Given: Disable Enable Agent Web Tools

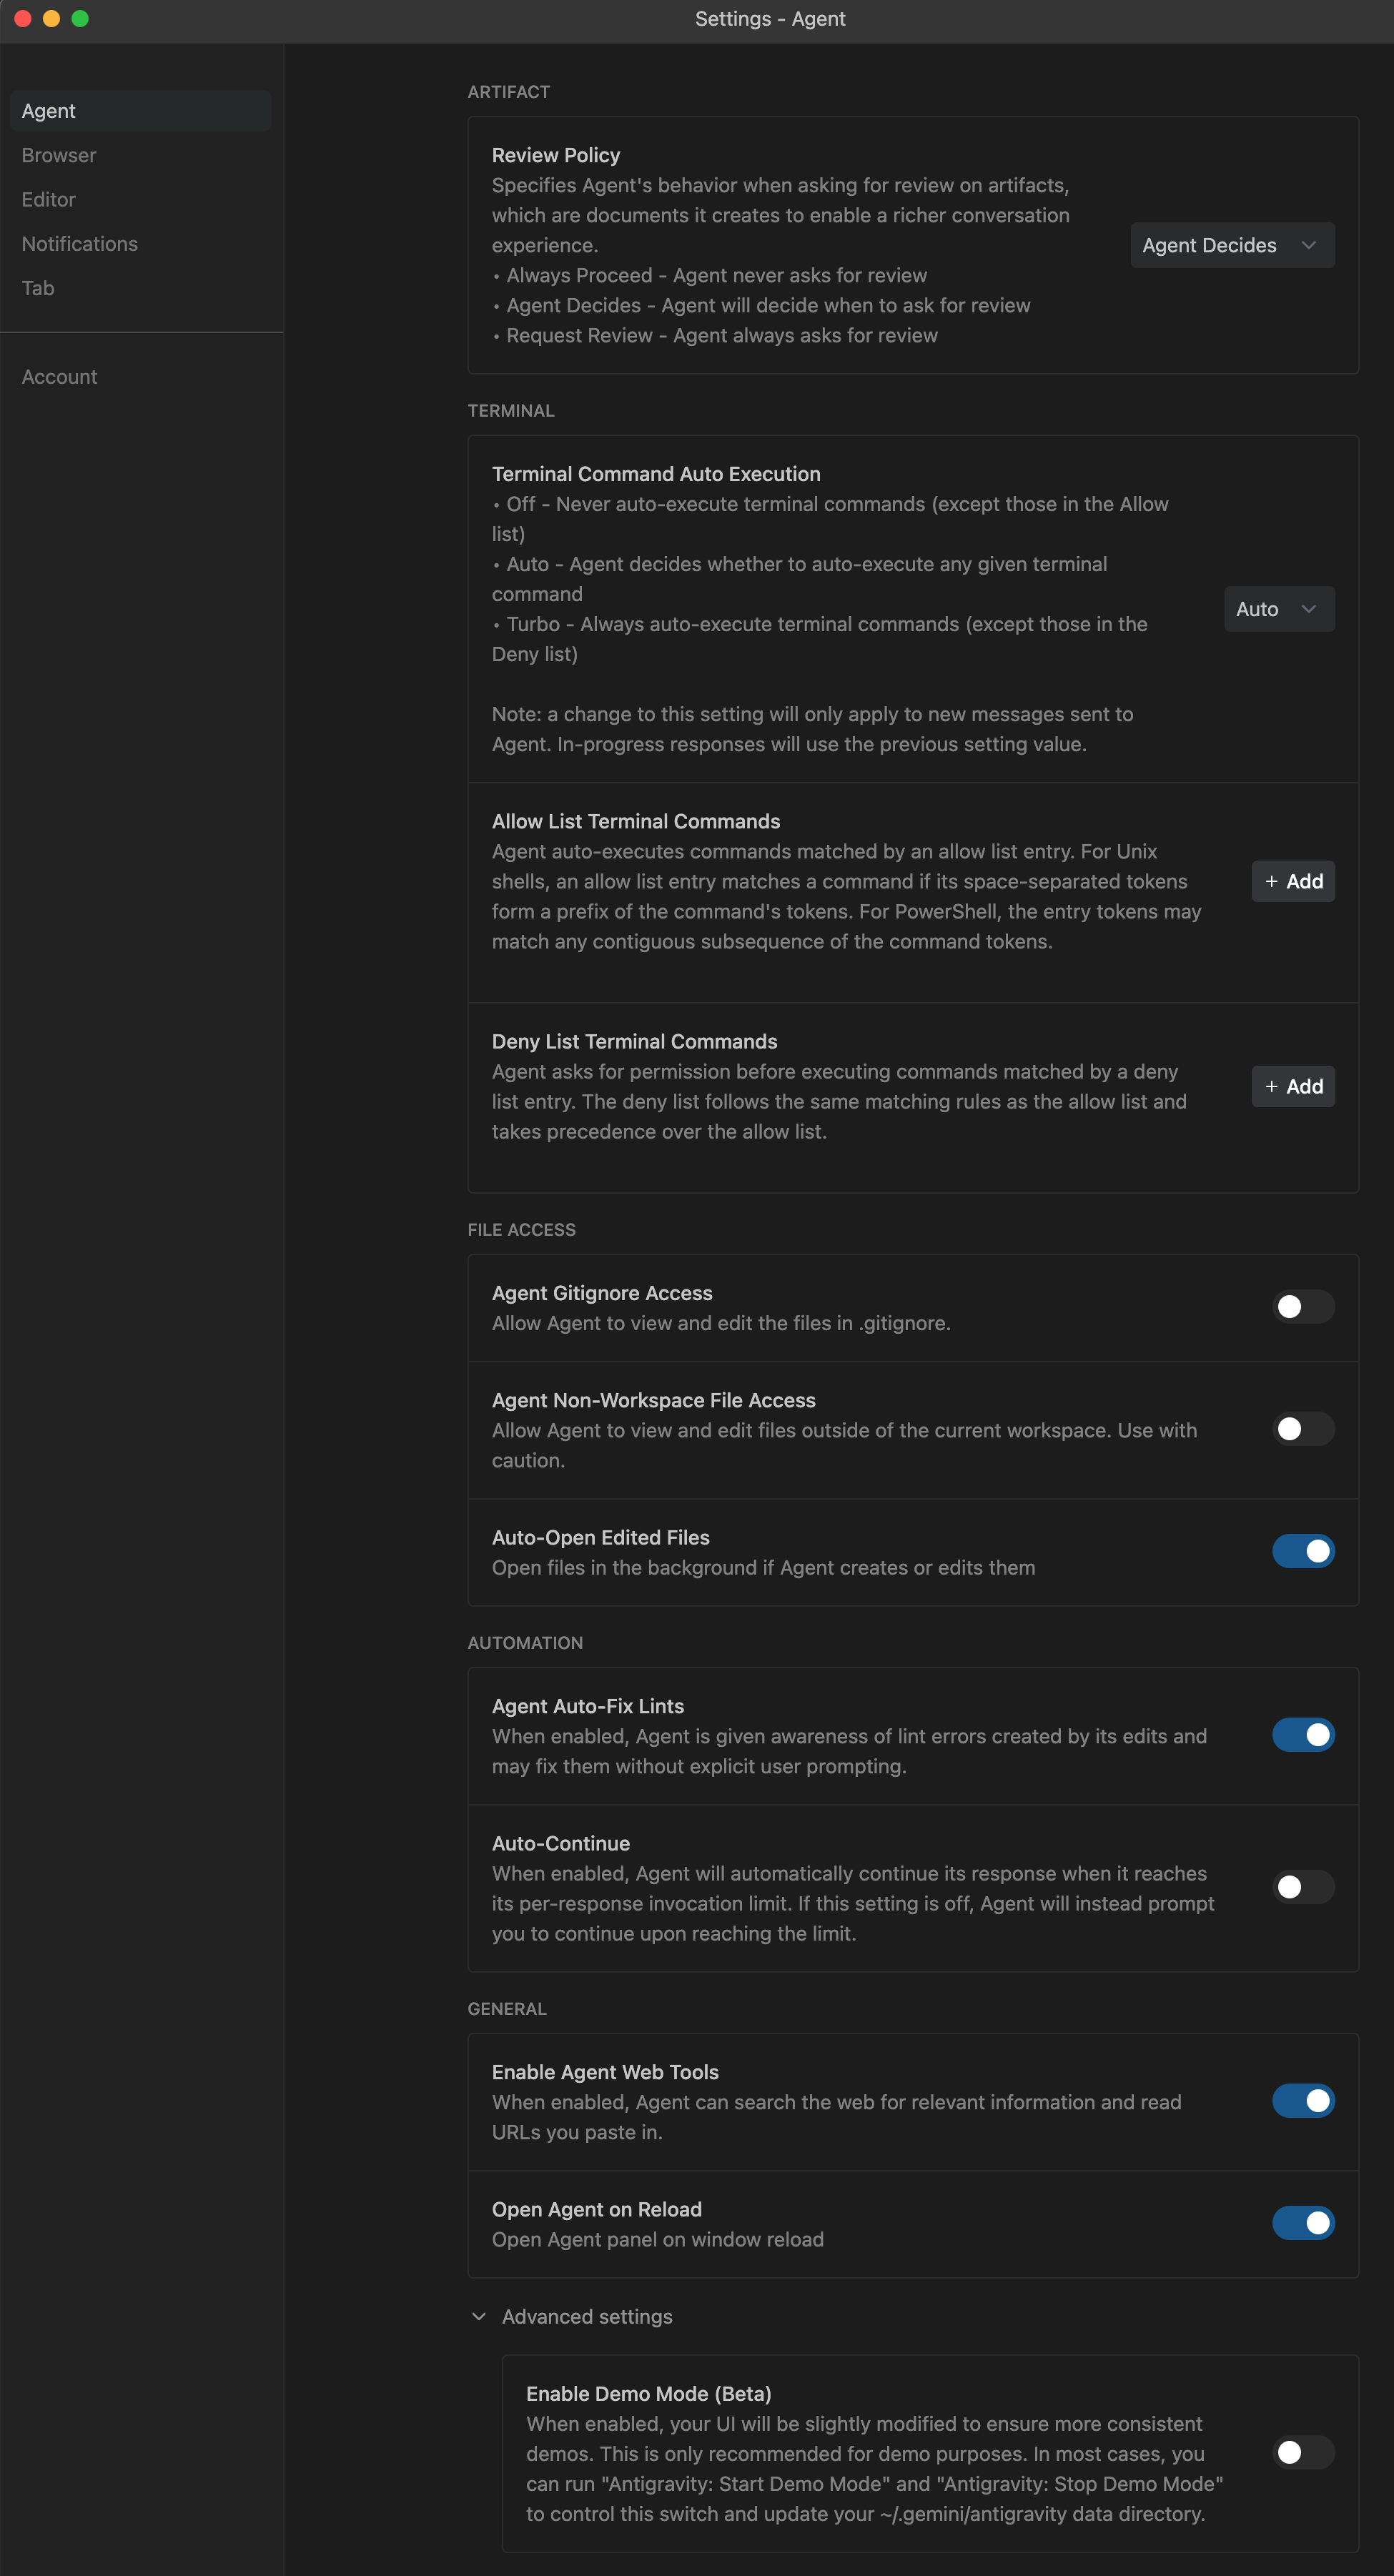Looking at the screenshot, I should point(1302,2101).
